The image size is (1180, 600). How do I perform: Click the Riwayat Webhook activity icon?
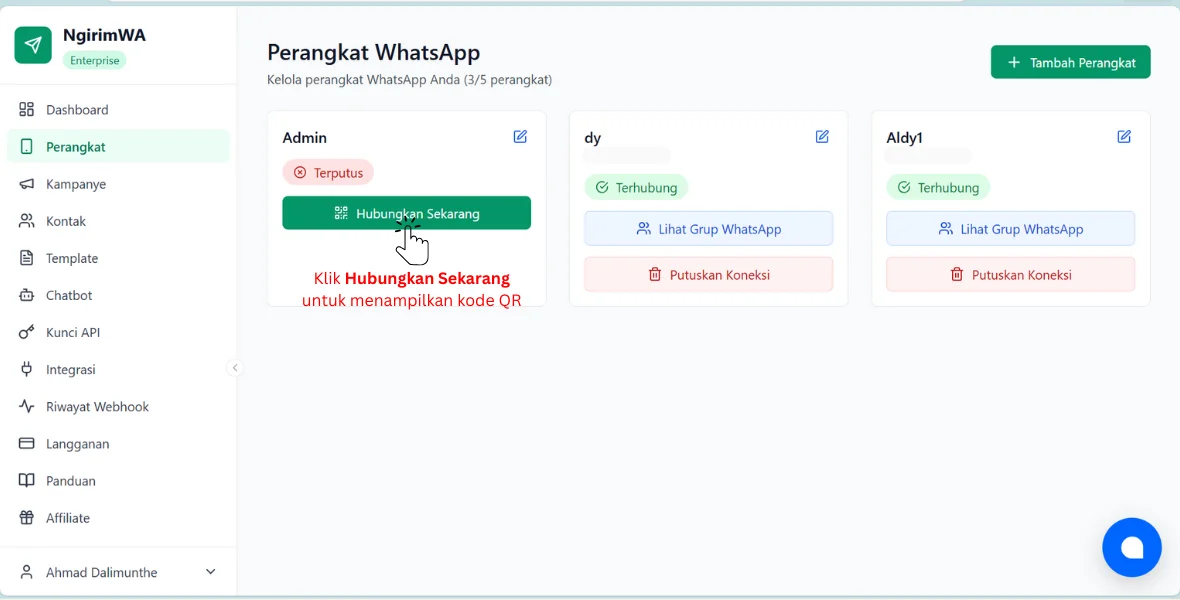click(x=26, y=407)
